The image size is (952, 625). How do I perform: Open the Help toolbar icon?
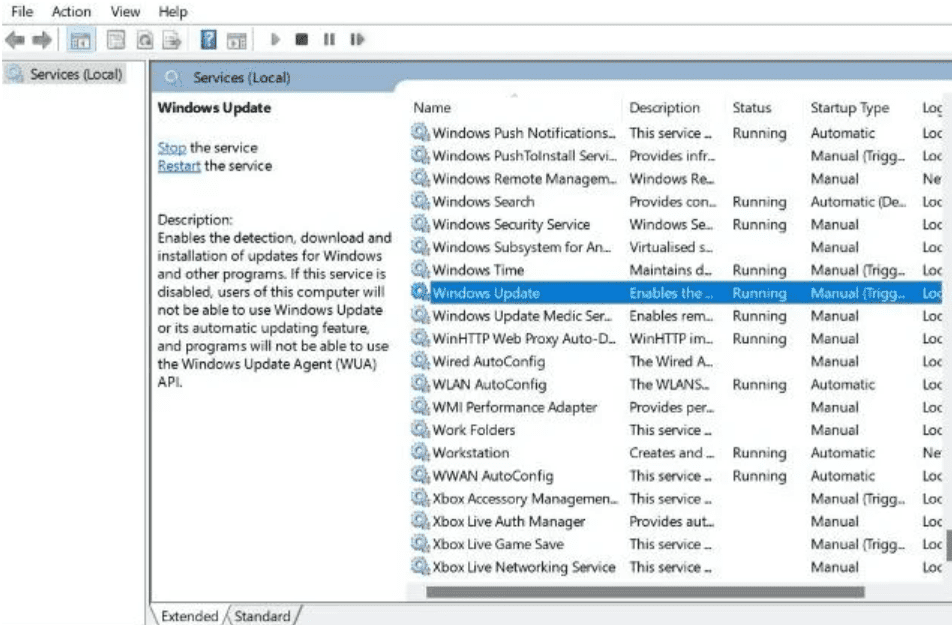[208, 40]
